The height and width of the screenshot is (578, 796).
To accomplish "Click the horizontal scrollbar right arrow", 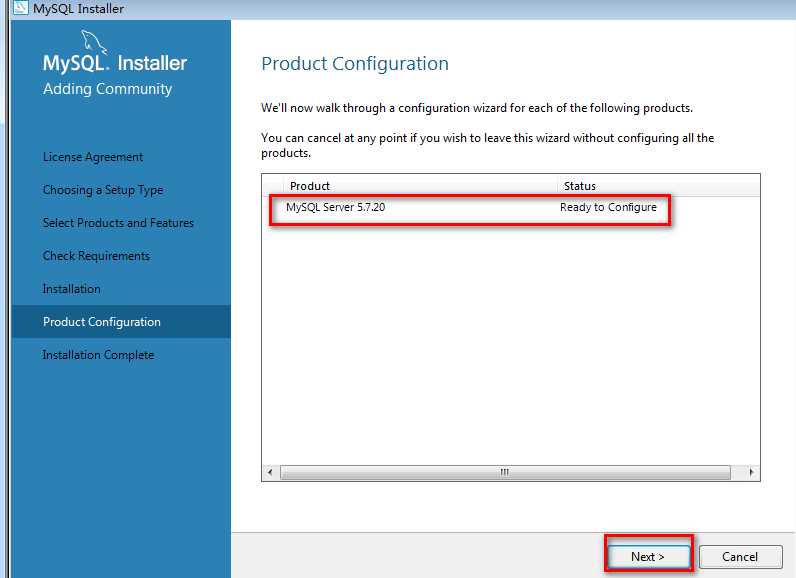I will click(751, 472).
